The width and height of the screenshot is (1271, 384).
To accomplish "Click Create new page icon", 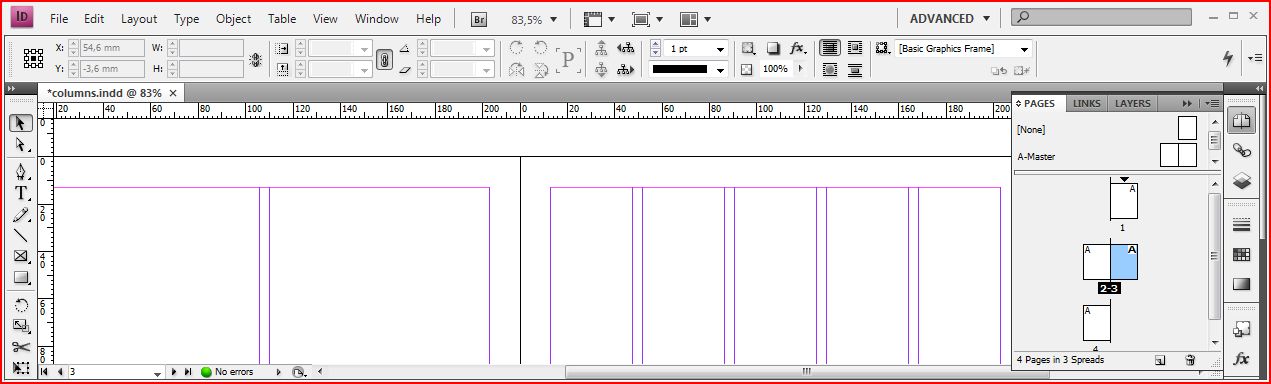I will tap(1160, 359).
